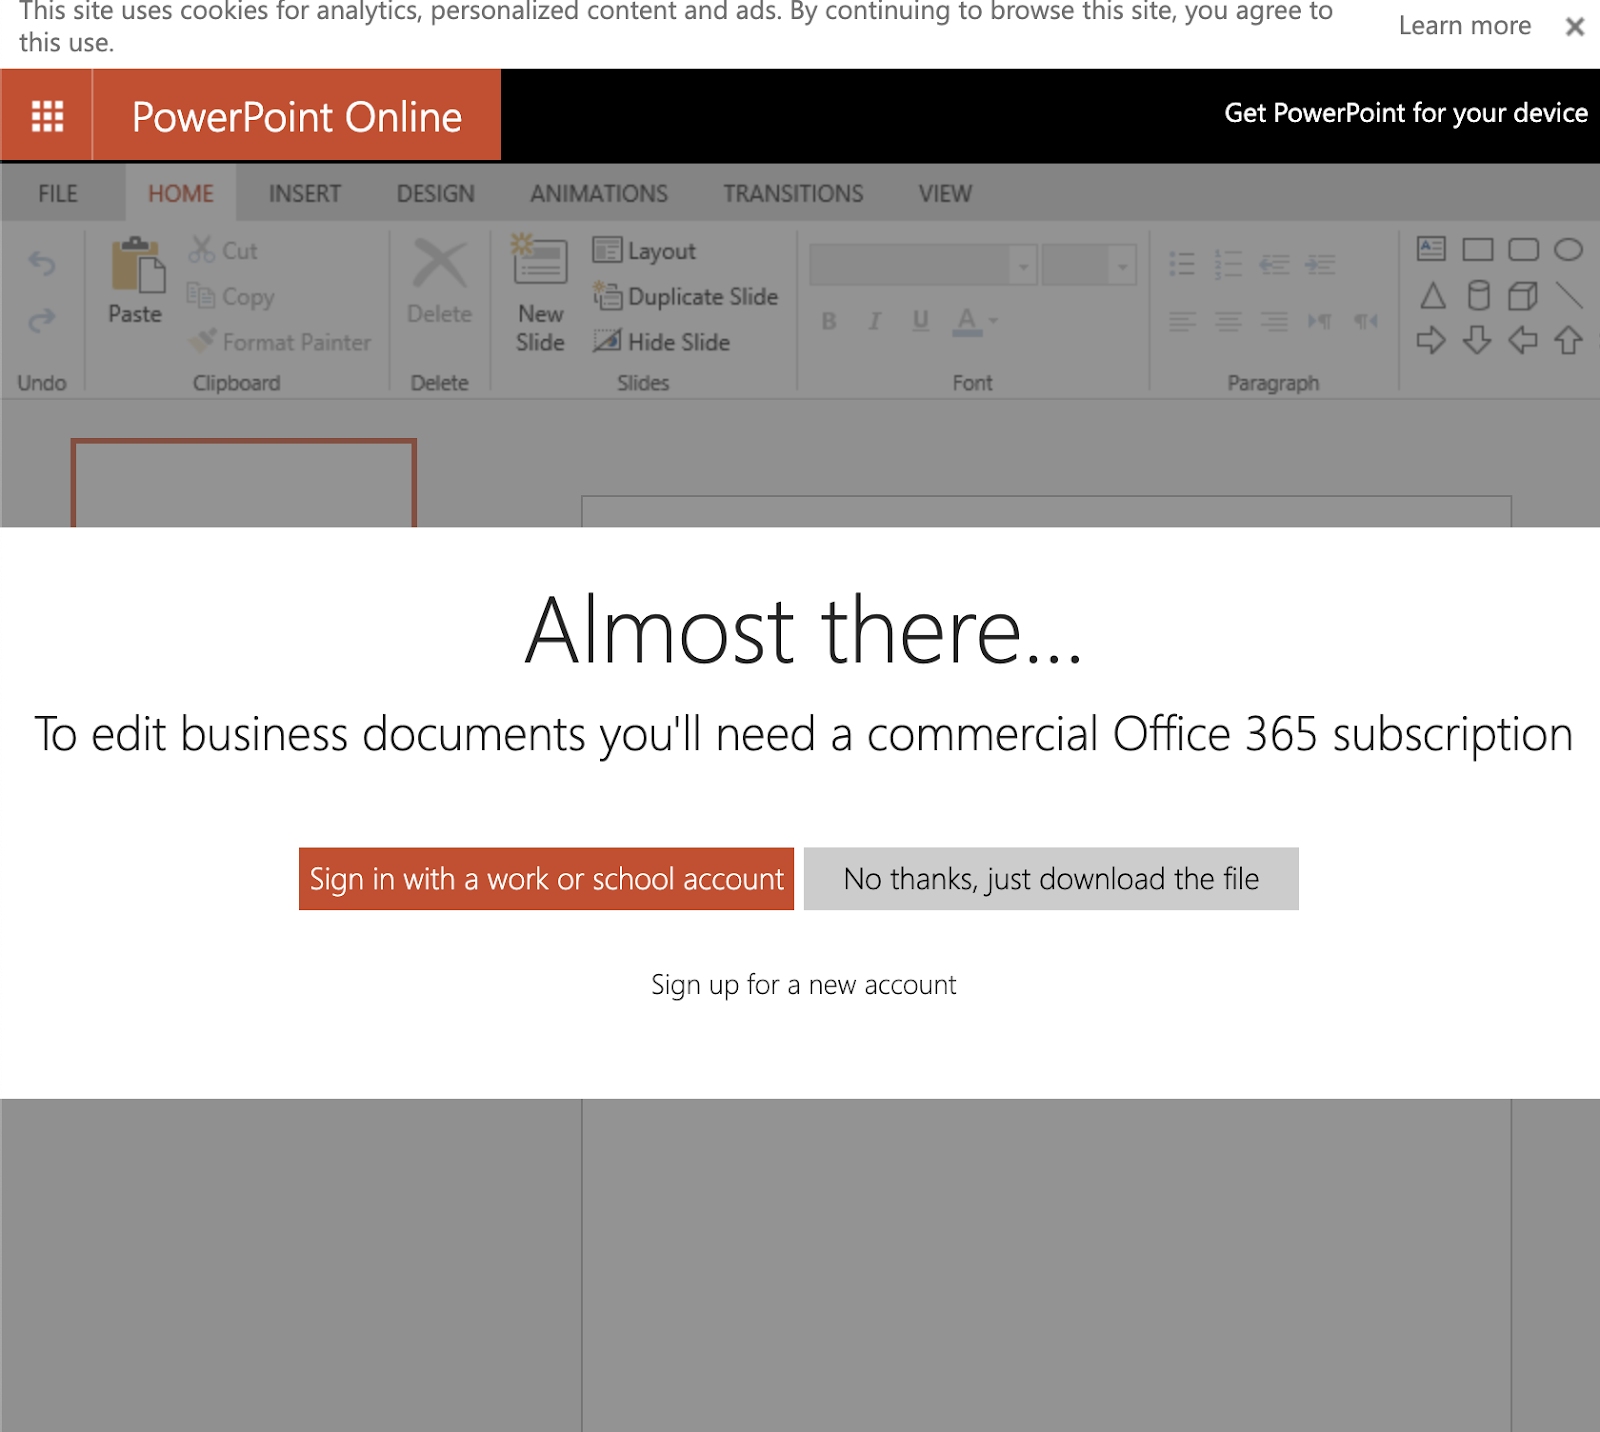The width and height of the screenshot is (1600, 1432).
Task: Select the line shape
Action: click(x=1569, y=295)
